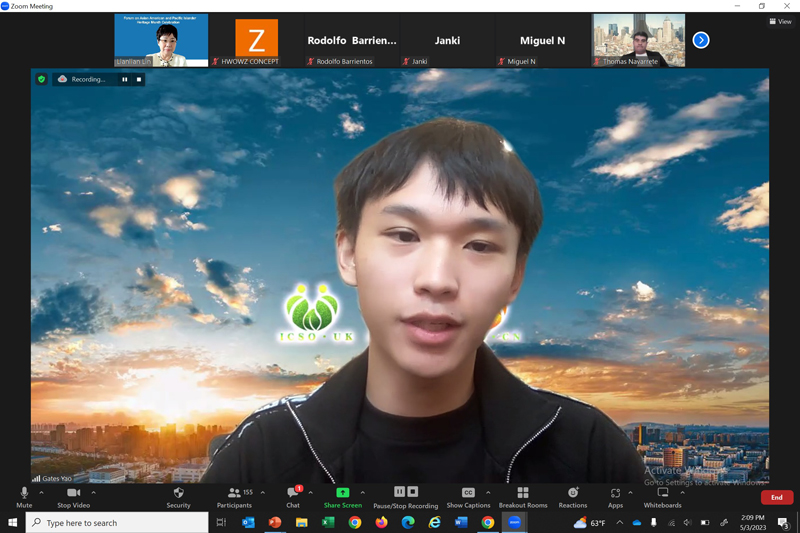The image size is (800, 533).
Task: Open the Reactions menu
Action: (573, 497)
